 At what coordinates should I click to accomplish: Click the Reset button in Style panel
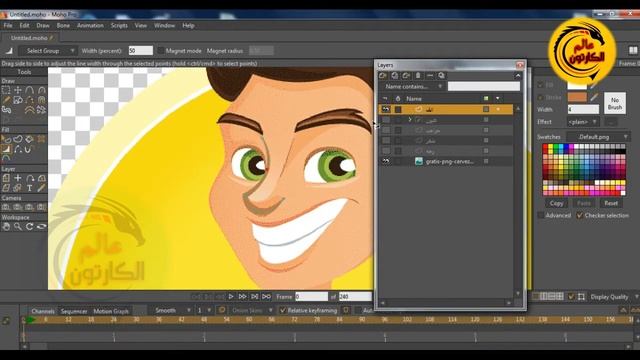pos(611,203)
